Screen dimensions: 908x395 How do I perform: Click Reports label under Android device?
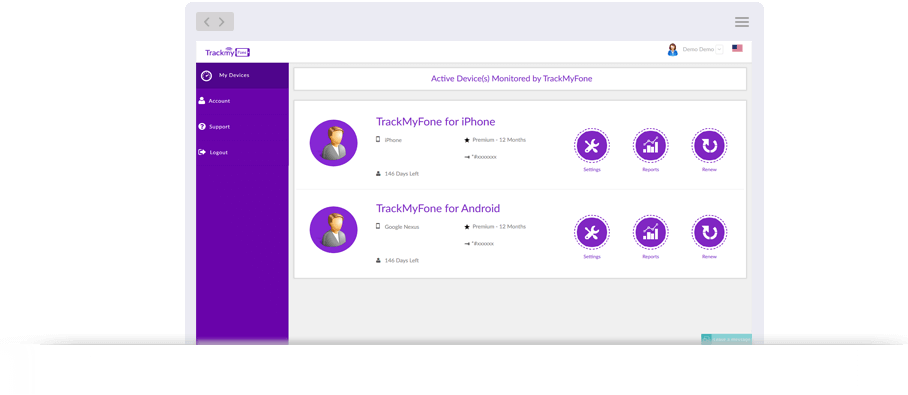[650, 257]
